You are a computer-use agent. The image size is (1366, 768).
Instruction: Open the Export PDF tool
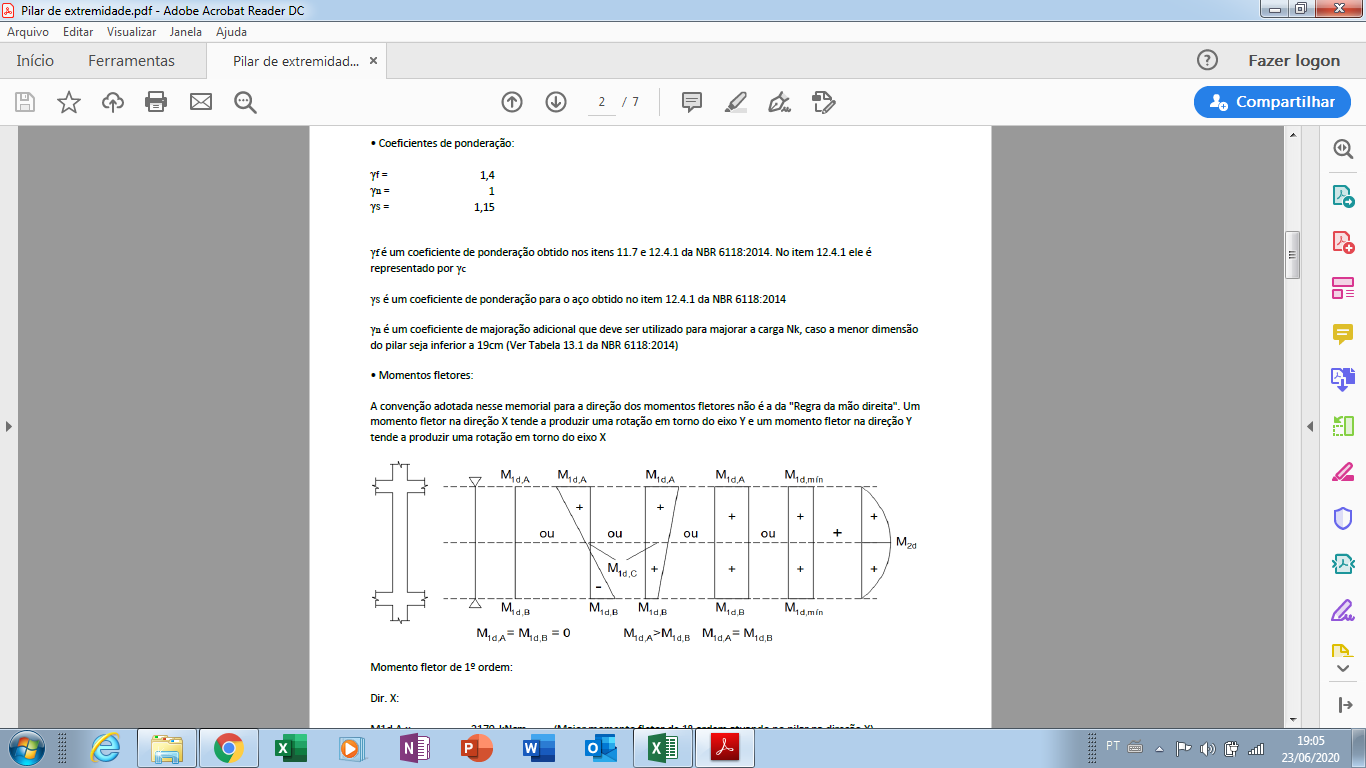click(1342, 195)
